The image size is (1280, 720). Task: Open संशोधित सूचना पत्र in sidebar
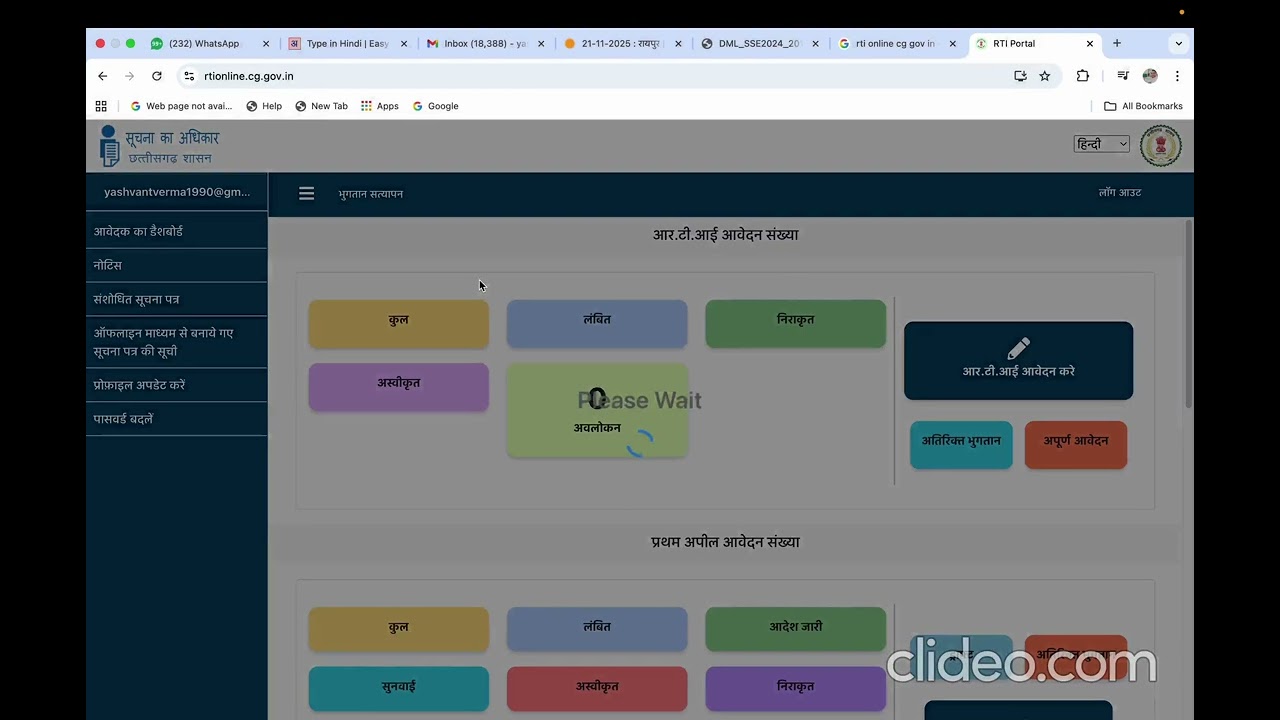(177, 299)
